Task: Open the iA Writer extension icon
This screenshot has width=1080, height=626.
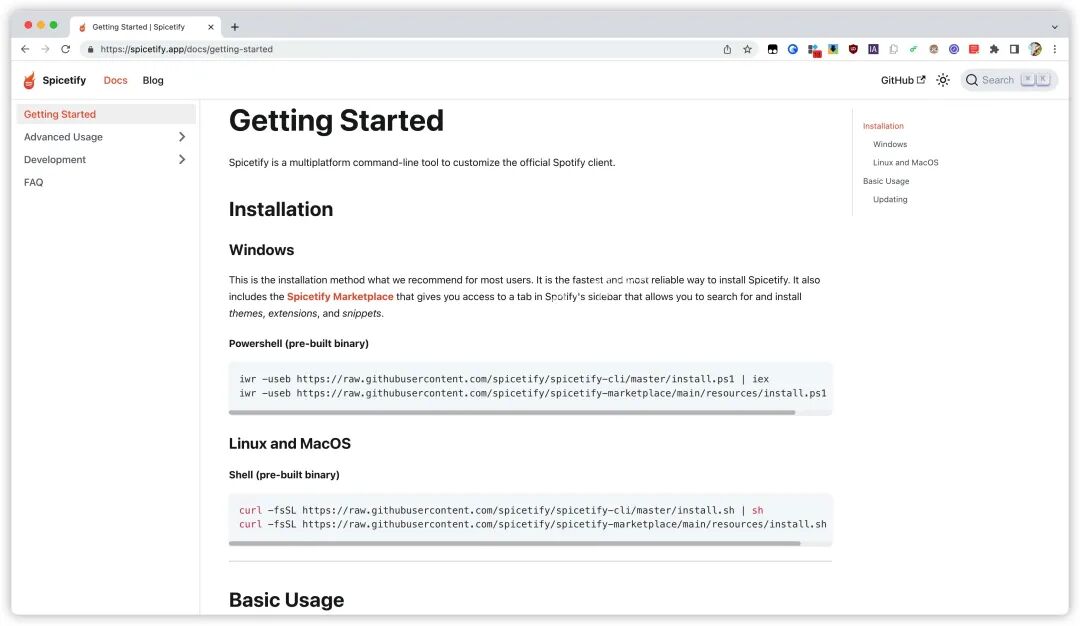Action: tap(873, 49)
